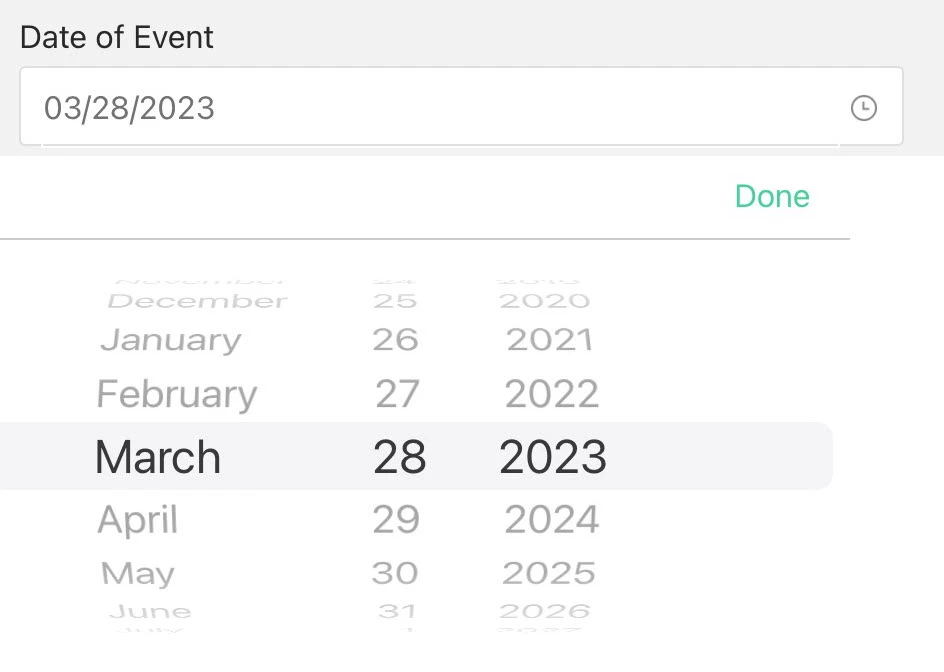Select day 27 in the day wheel
This screenshot has width=944, height=672.
pyautogui.click(x=397, y=394)
